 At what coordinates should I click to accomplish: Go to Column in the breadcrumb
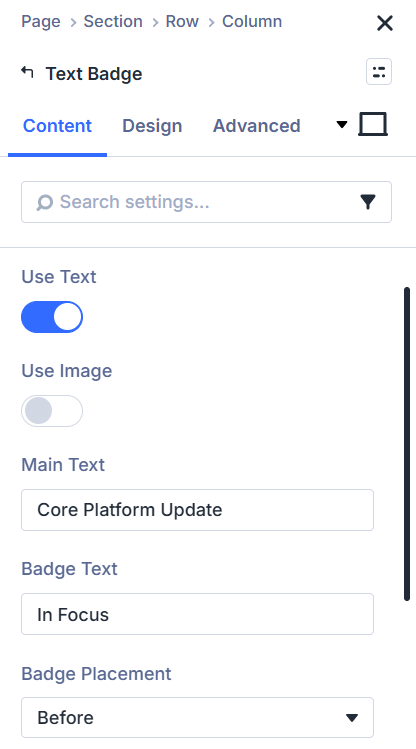[252, 21]
